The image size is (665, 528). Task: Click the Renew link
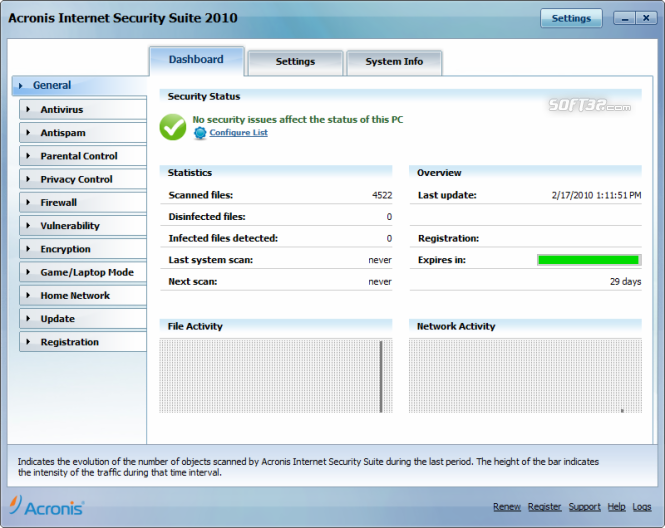[x=507, y=507]
